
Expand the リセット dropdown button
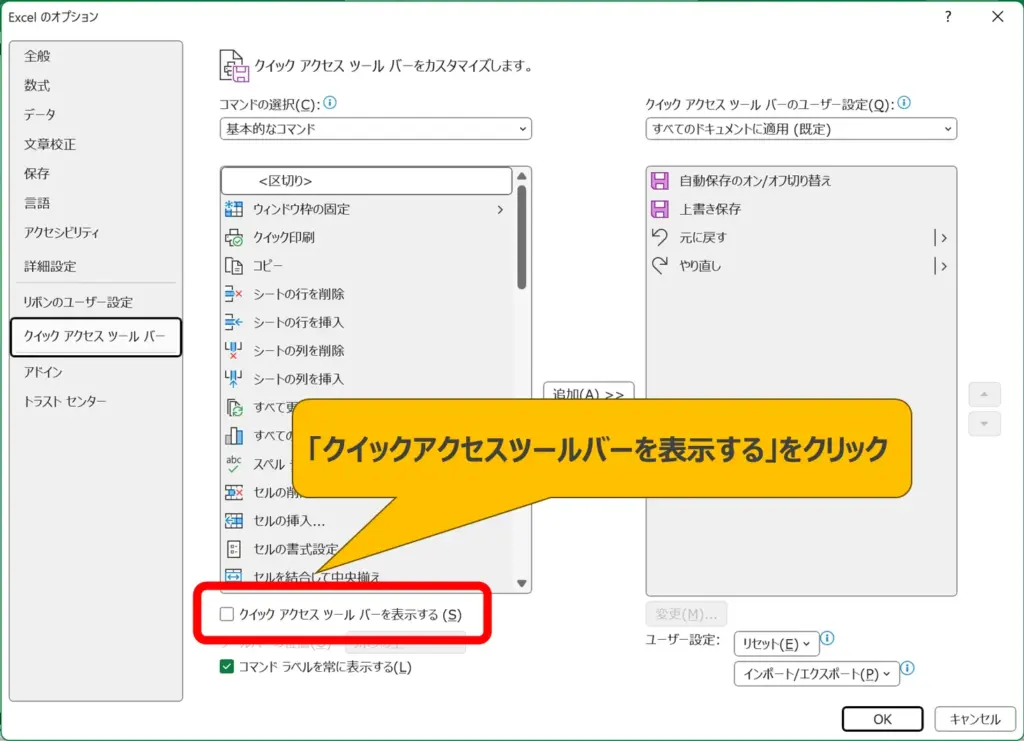point(775,643)
